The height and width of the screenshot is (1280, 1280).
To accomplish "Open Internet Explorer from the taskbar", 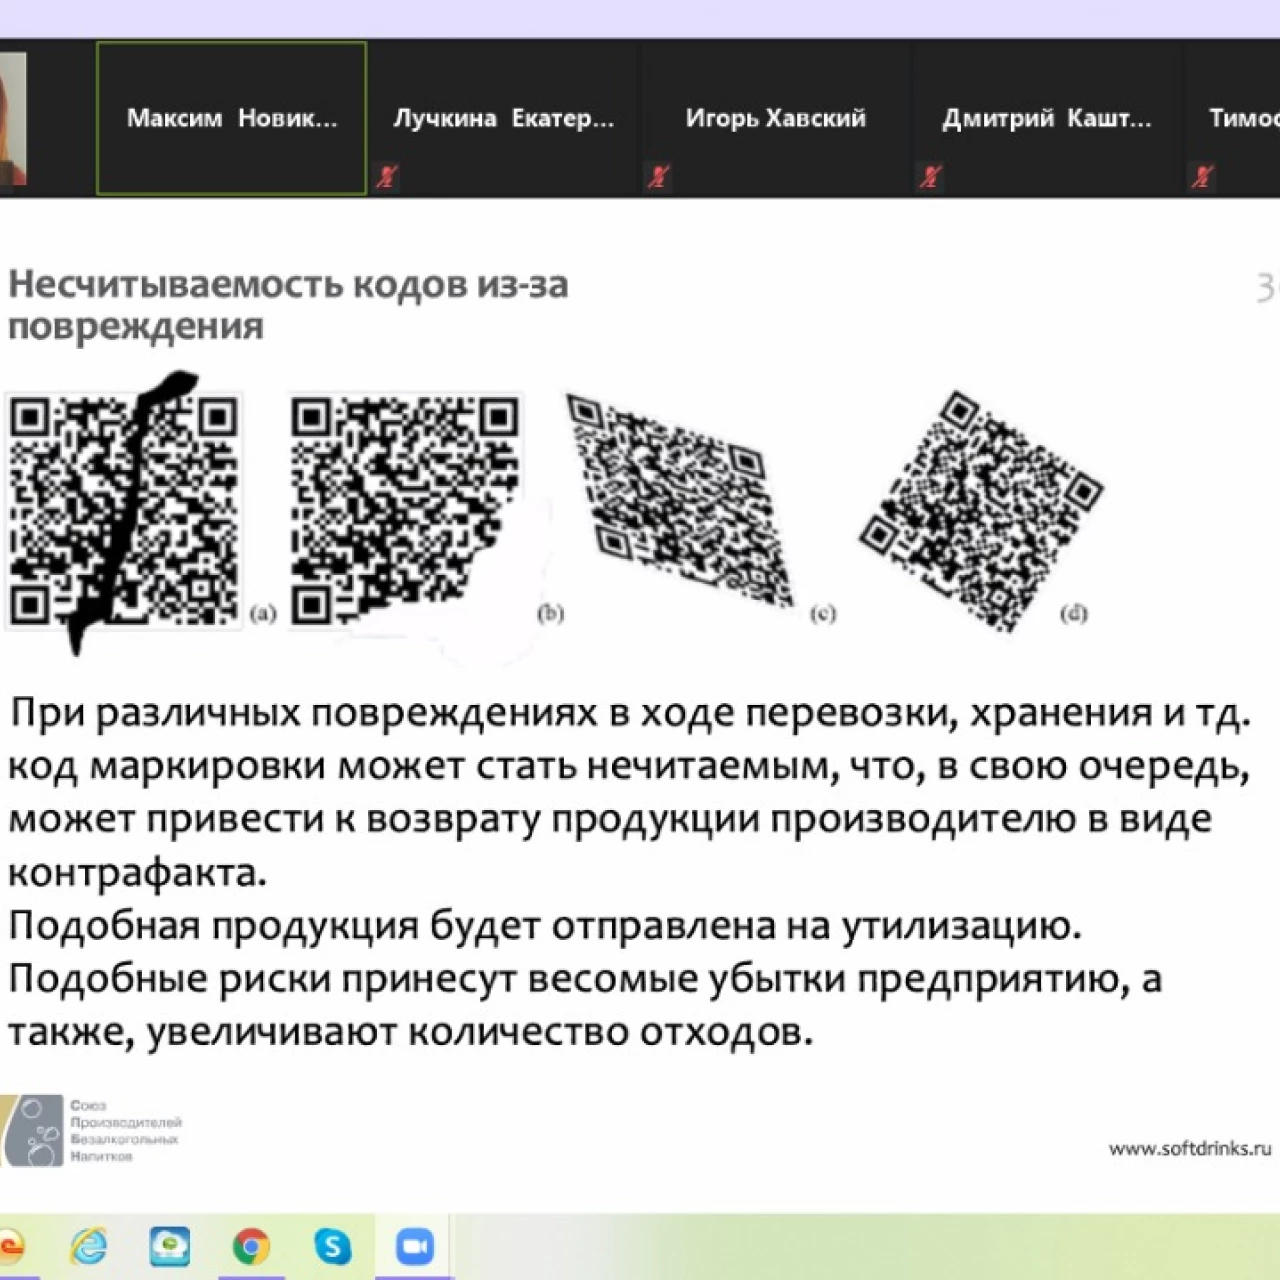I will tap(89, 1246).
